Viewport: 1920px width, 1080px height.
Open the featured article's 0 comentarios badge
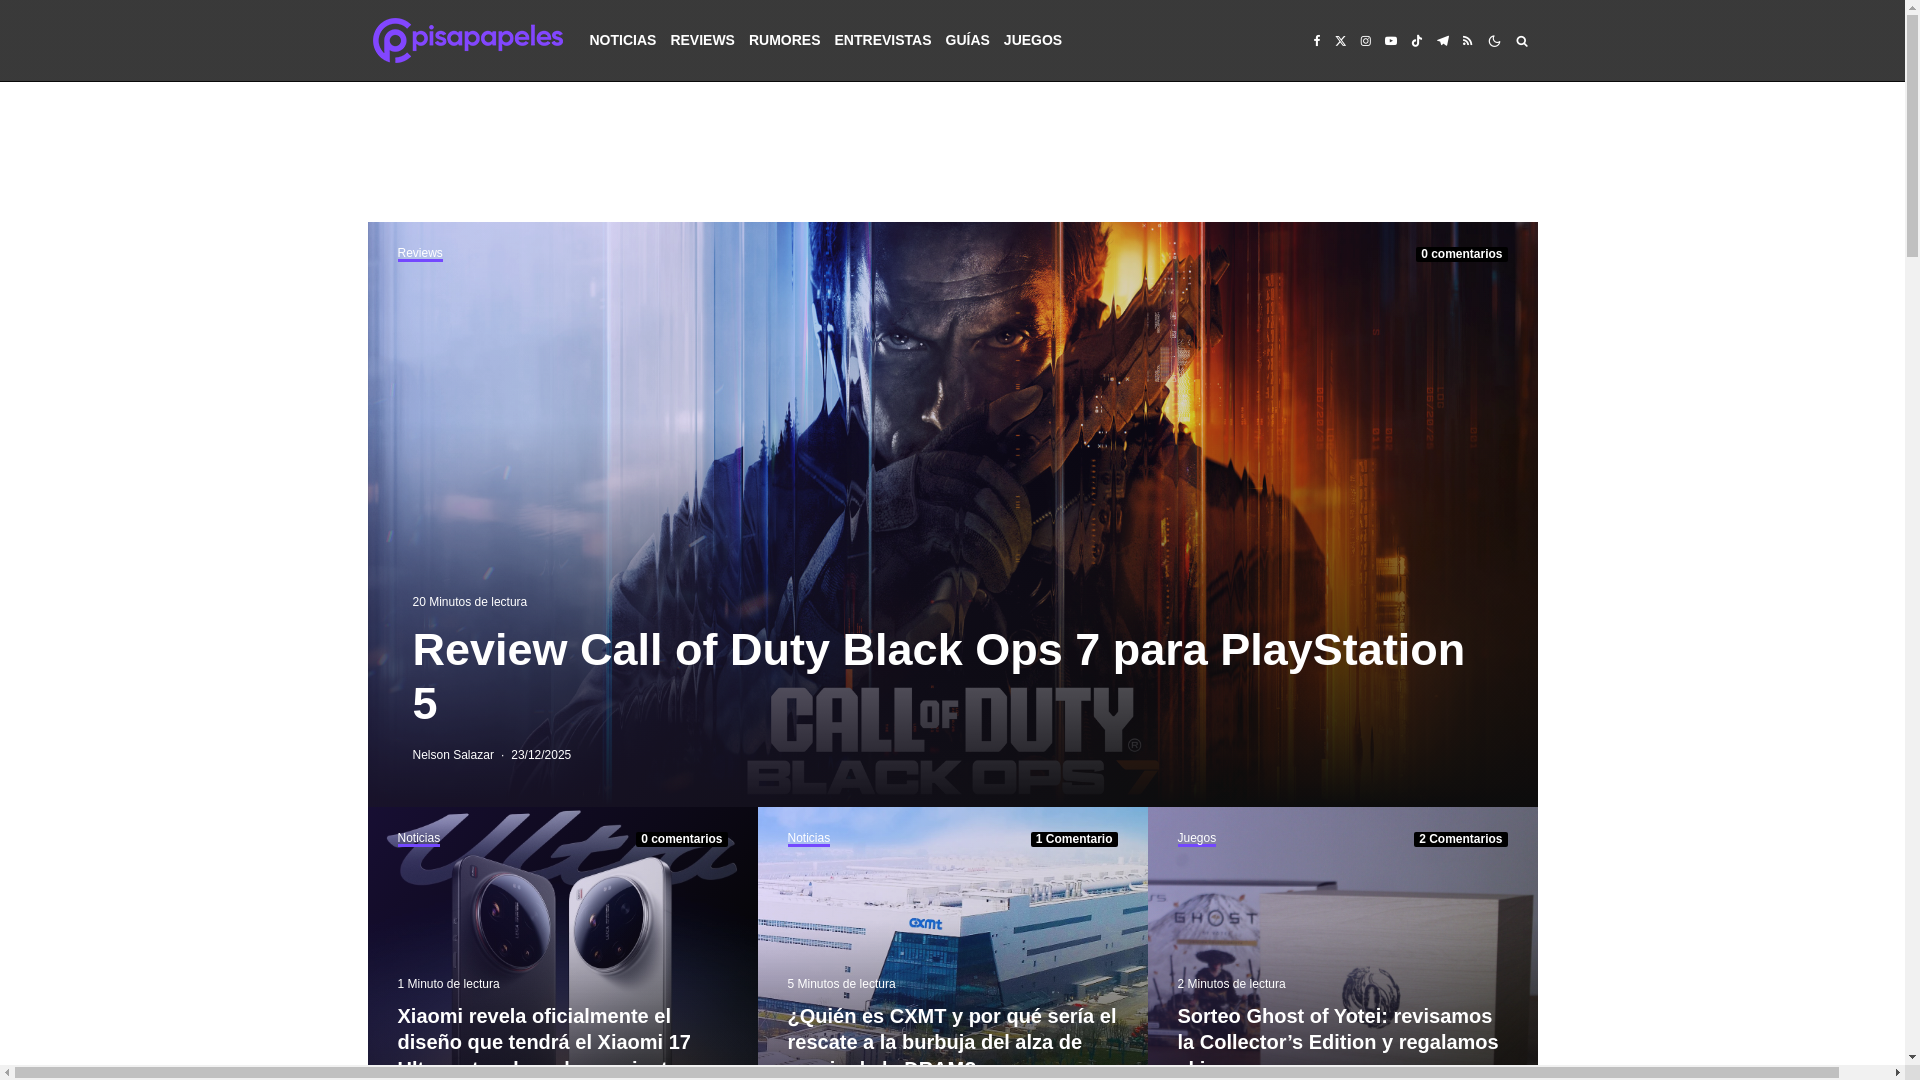point(1461,254)
